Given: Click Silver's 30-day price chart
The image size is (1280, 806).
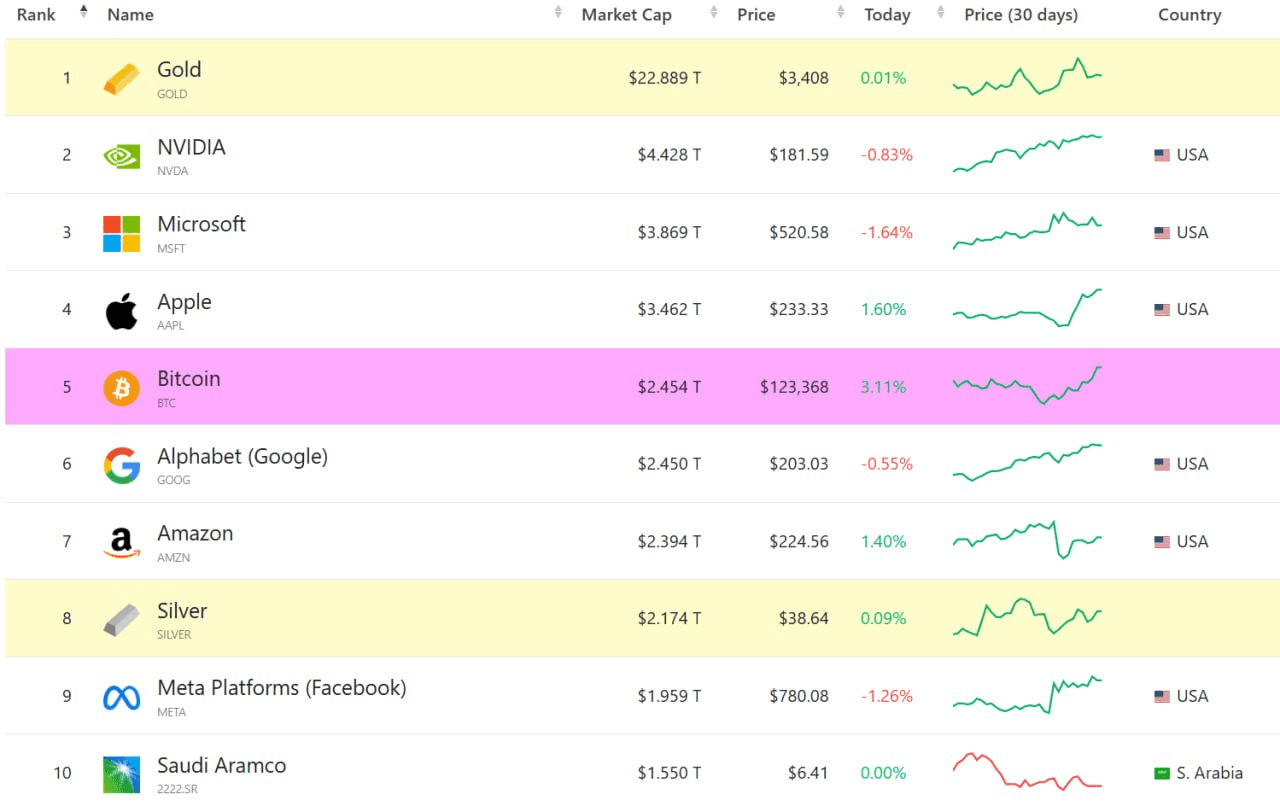Looking at the screenshot, I should [x=1027, y=617].
